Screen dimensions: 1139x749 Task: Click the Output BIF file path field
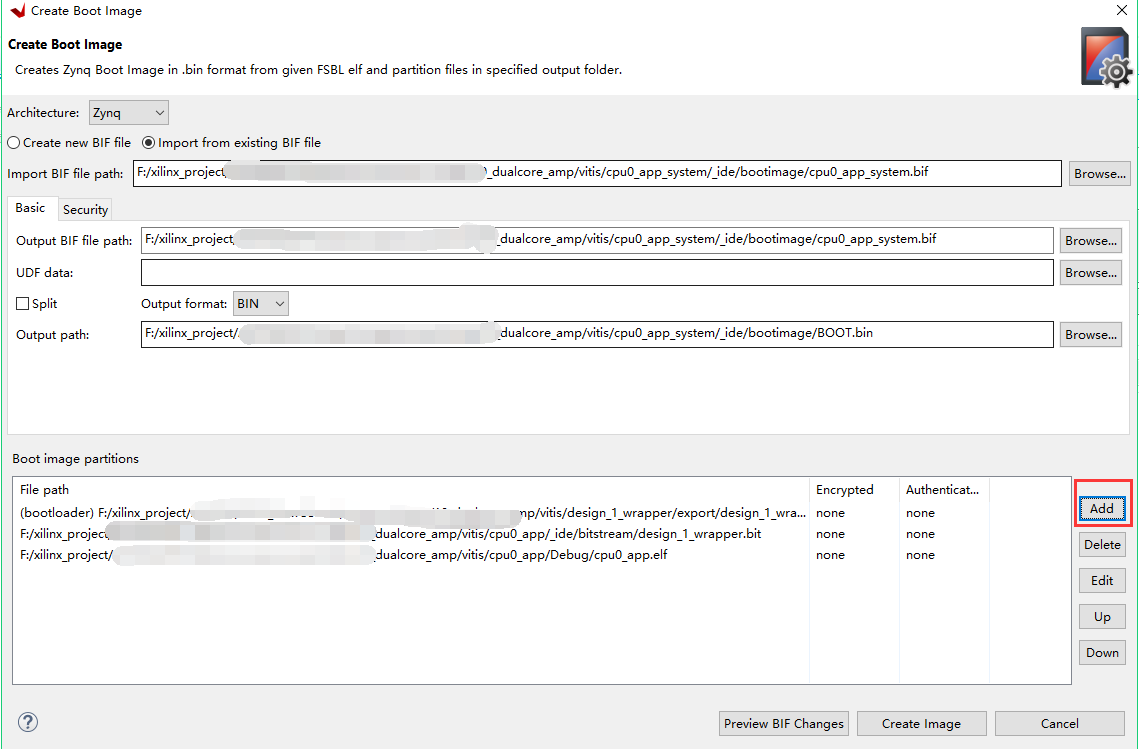(x=597, y=240)
